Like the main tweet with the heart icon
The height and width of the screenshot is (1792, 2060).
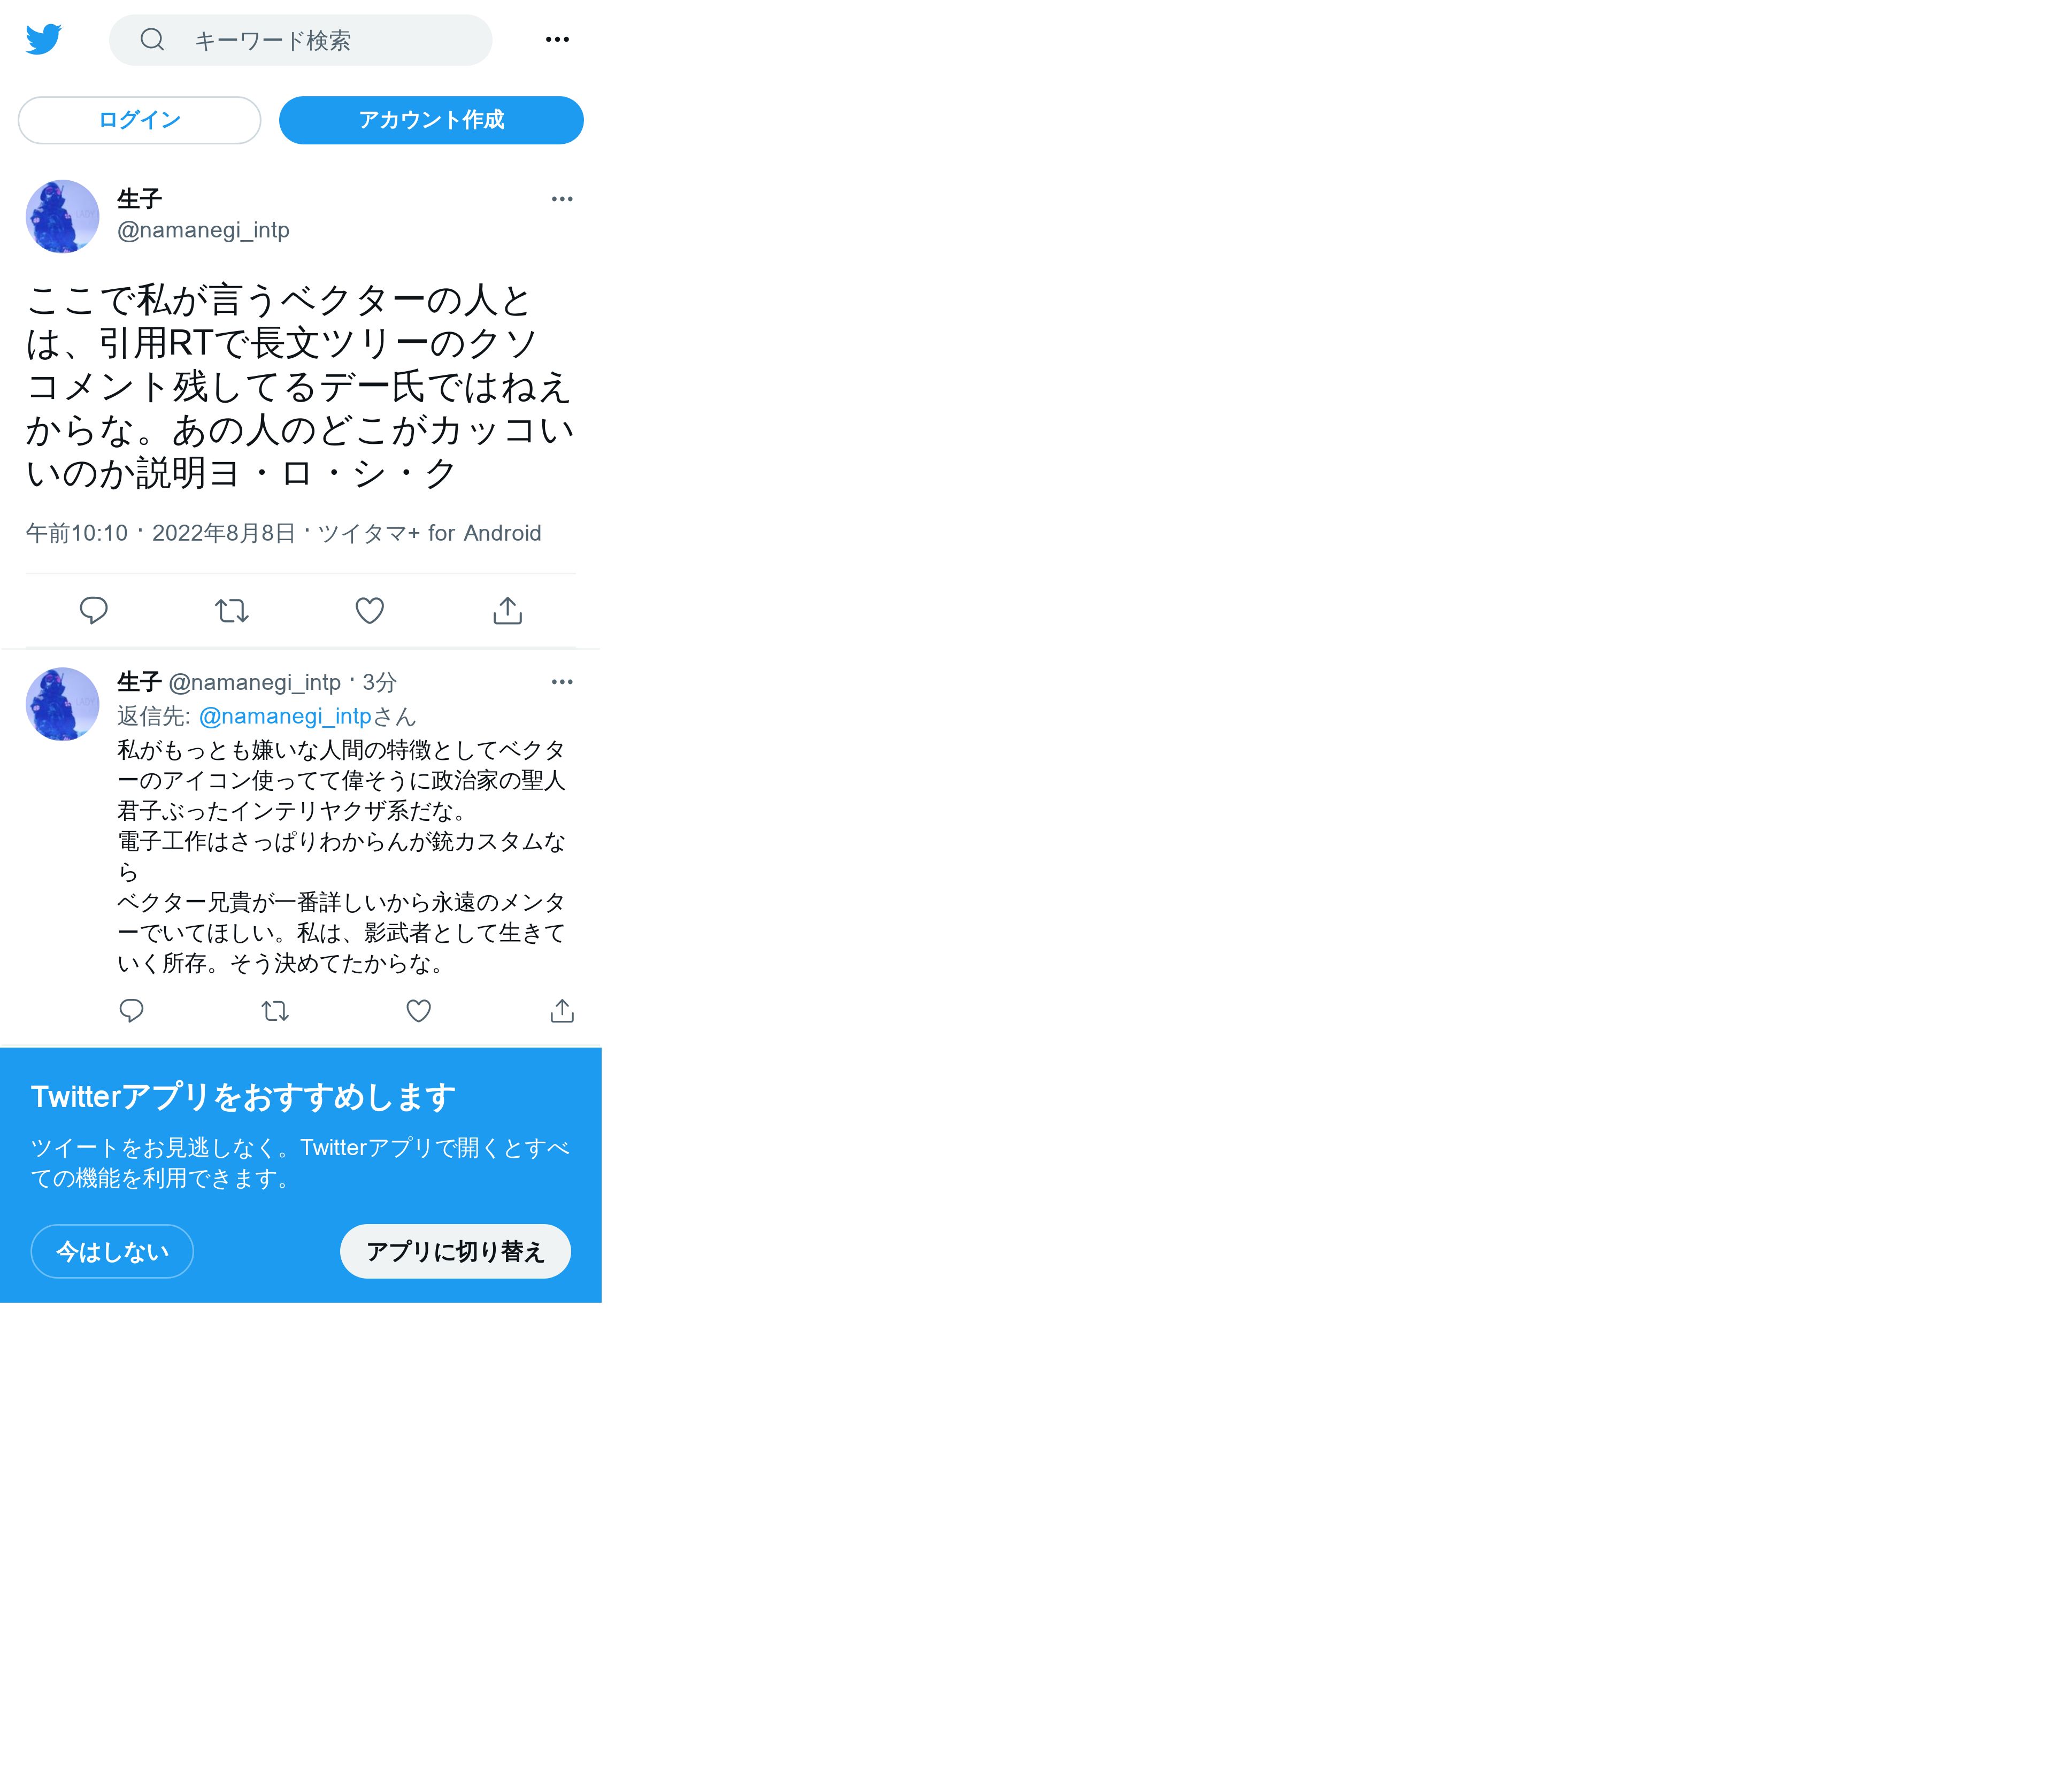click(370, 610)
